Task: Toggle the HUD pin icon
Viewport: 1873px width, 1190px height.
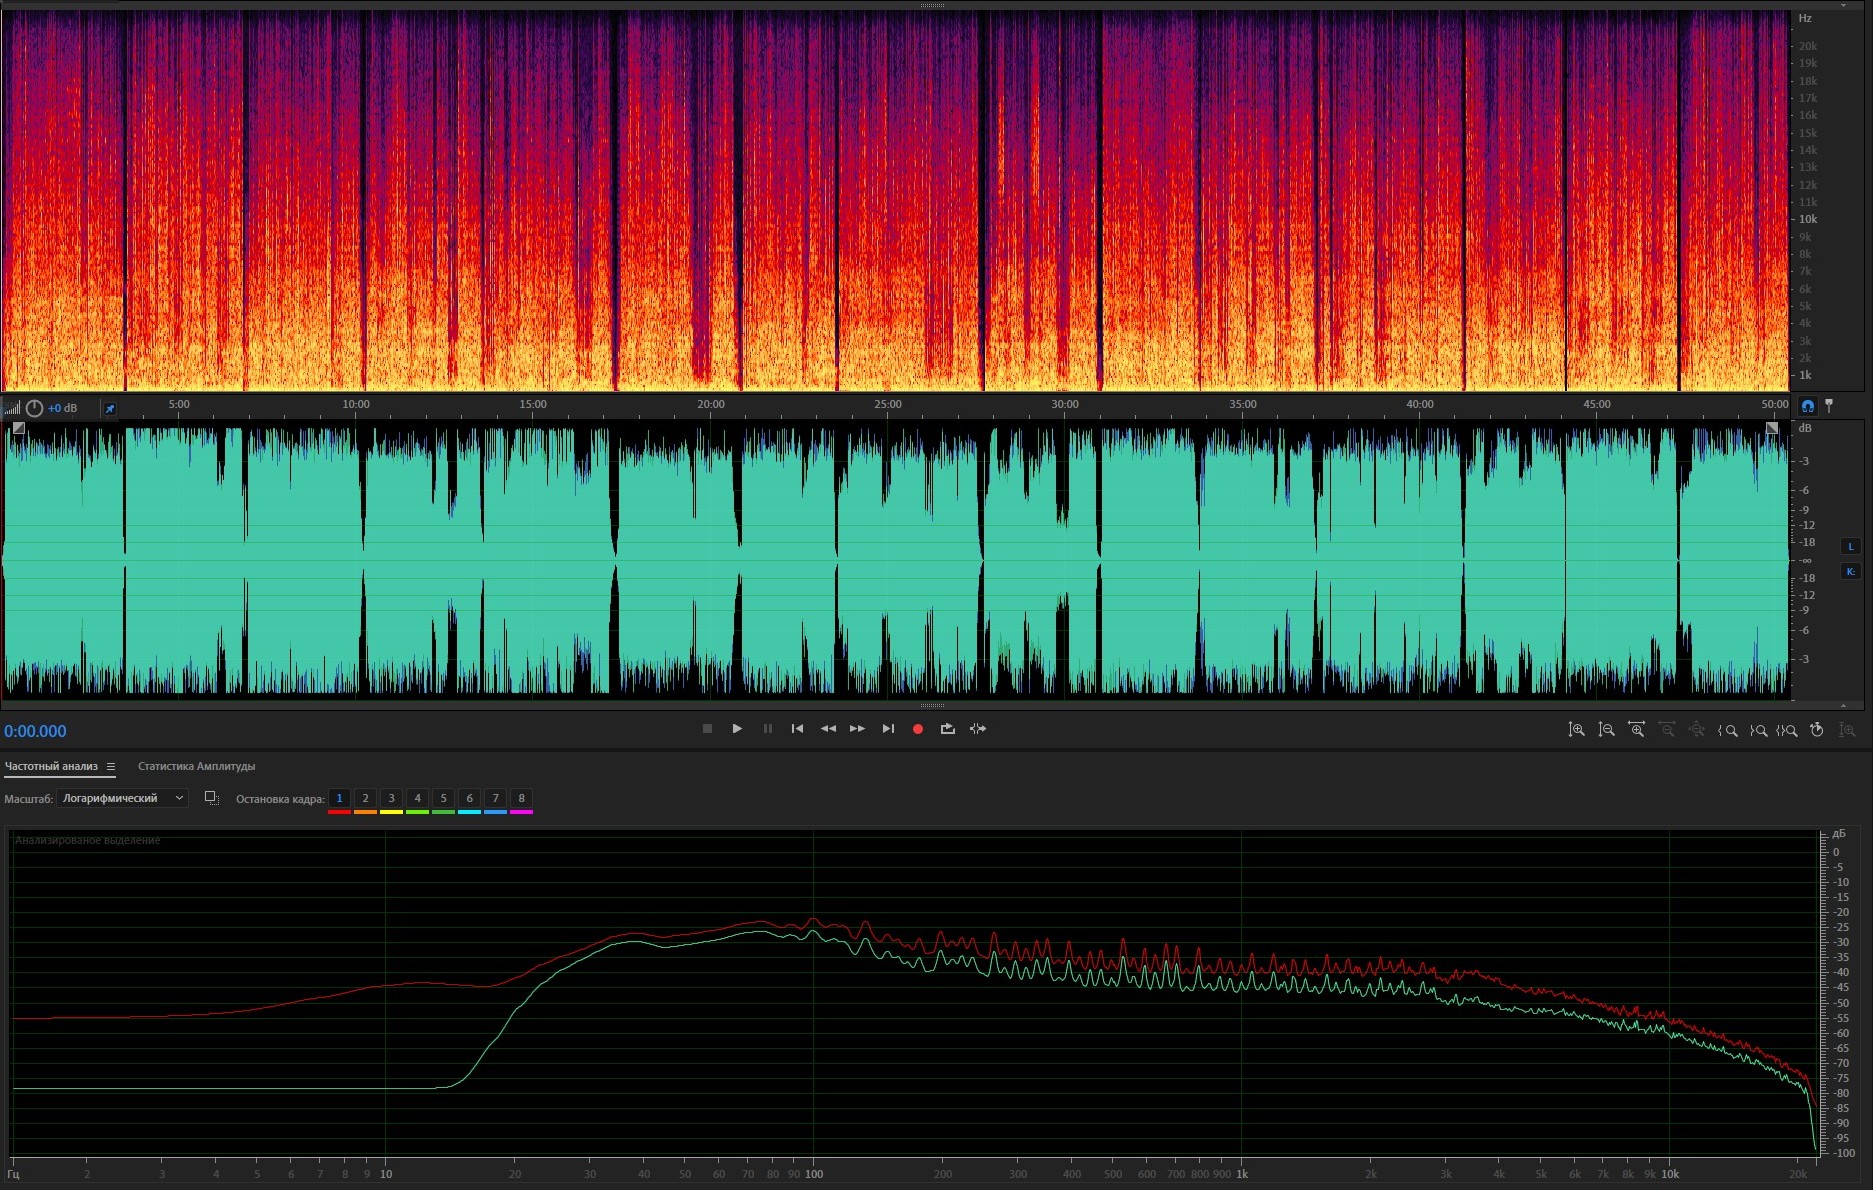Action: [x=110, y=408]
